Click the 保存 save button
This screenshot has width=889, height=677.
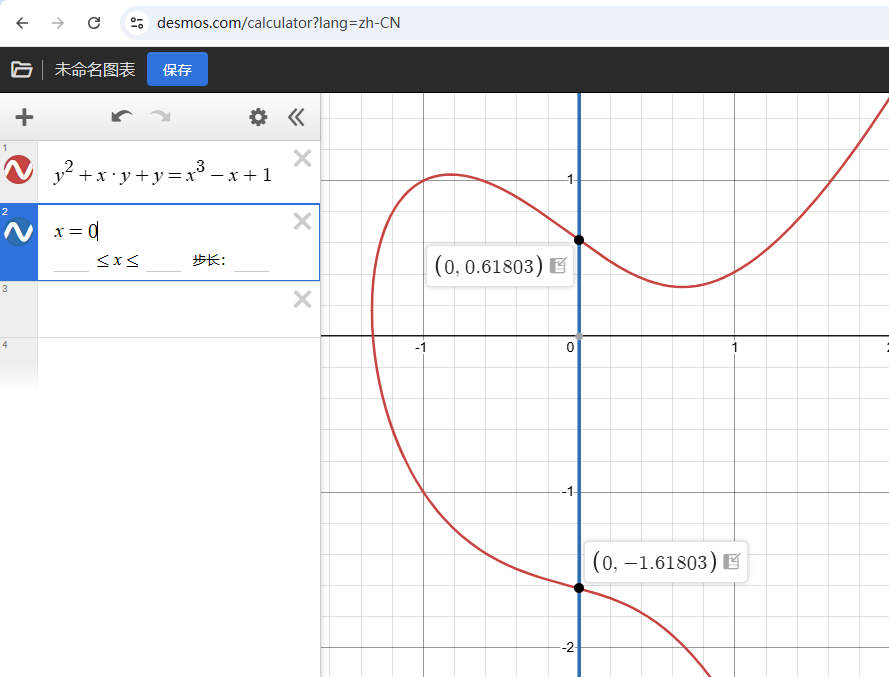point(177,69)
